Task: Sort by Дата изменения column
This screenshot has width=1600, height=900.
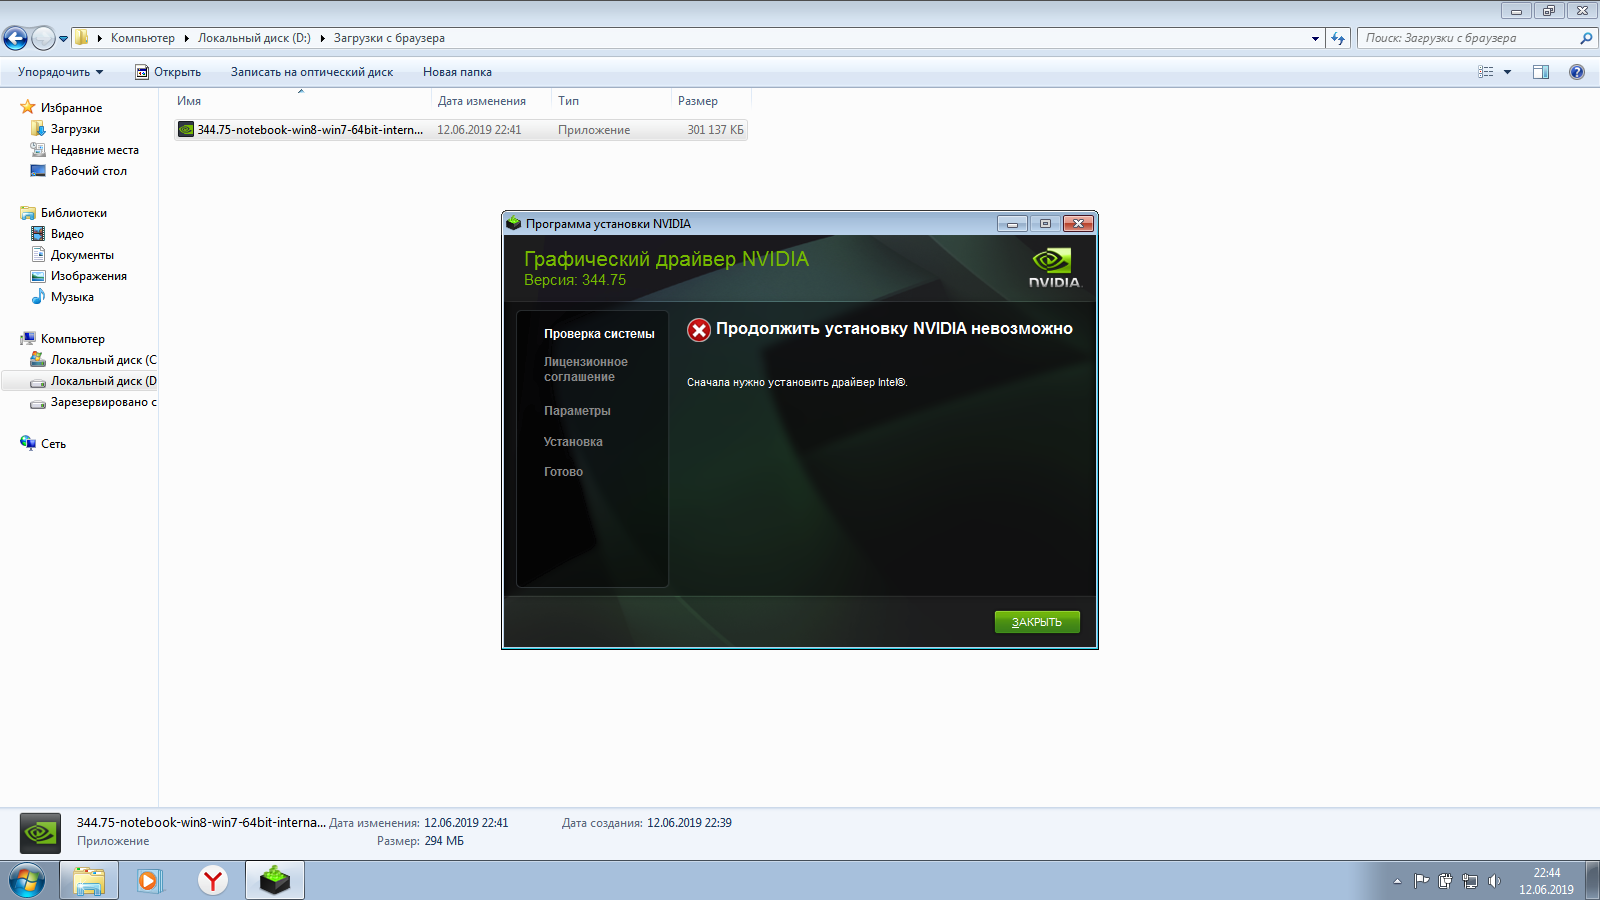Action: tap(492, 101)
